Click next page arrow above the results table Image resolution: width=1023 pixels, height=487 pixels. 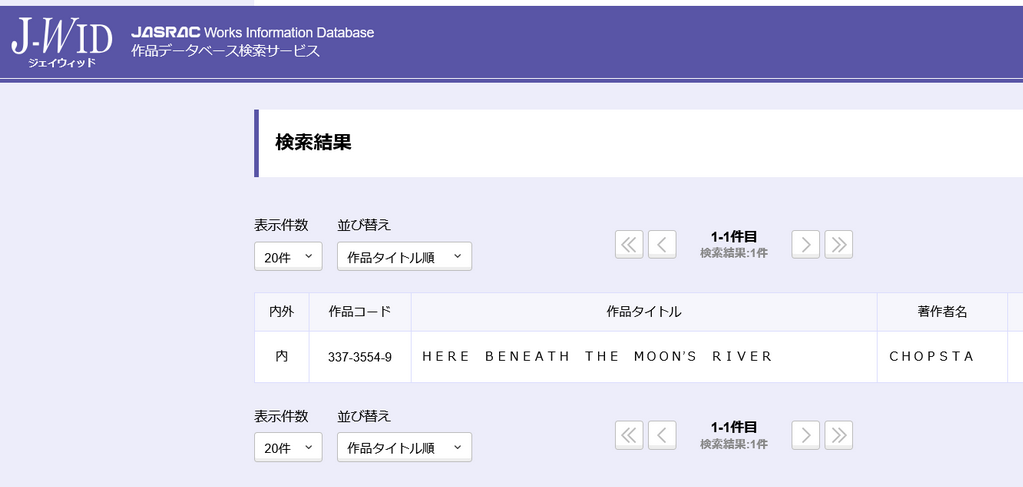click(x=806, y=244)
